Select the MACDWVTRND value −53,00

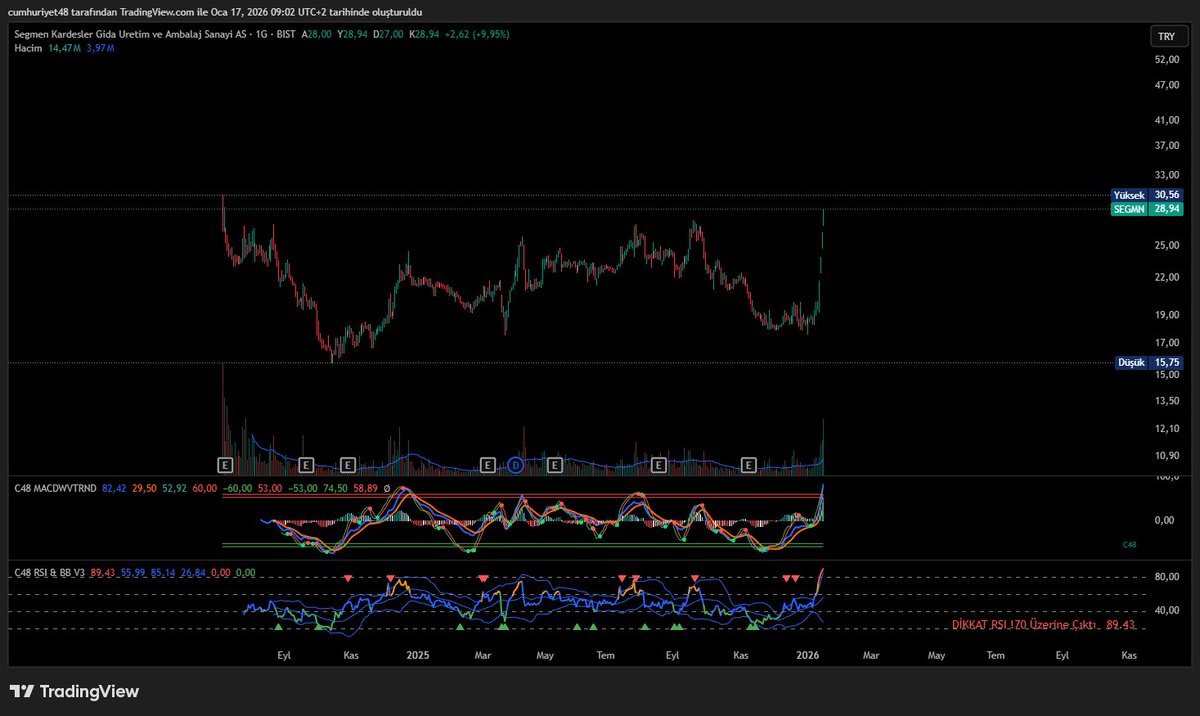(303, 488)
